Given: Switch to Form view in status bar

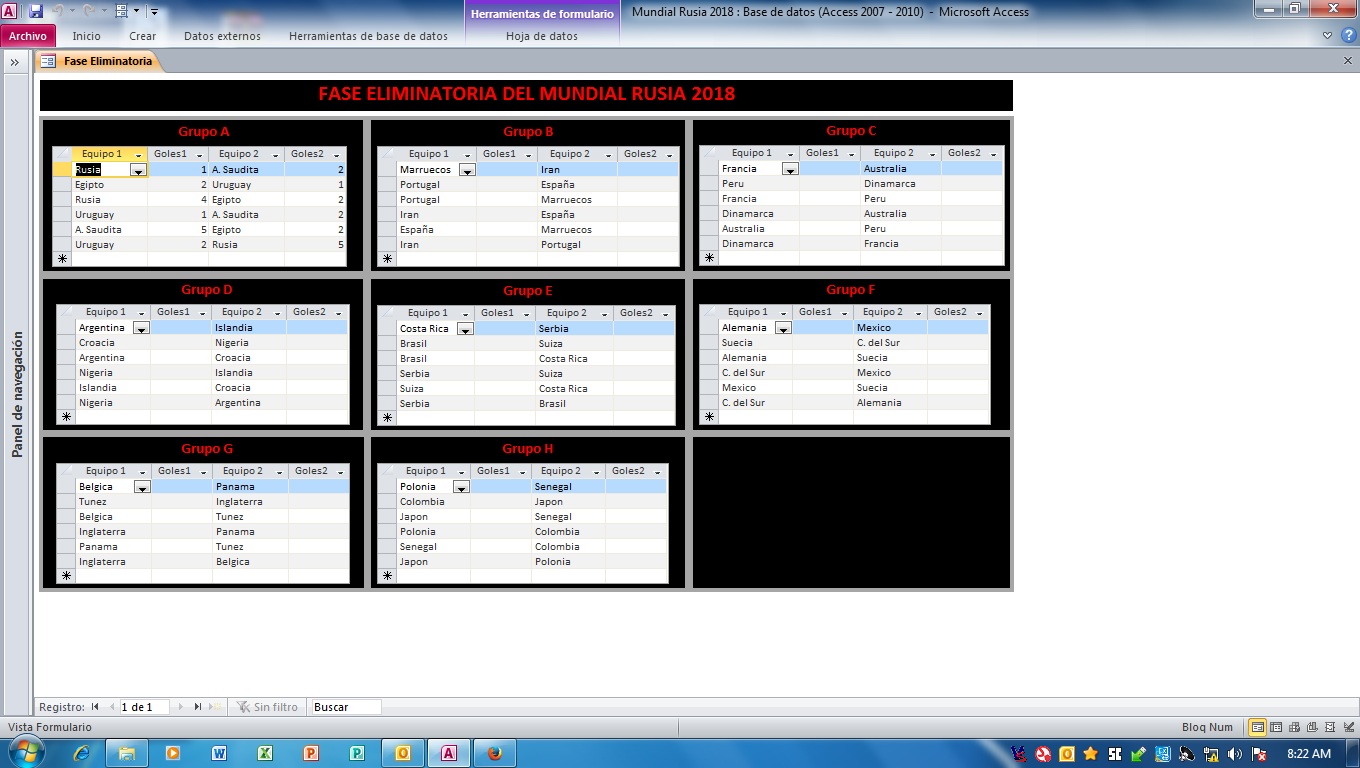Looking at the screenshot, I should point(1258,727).
